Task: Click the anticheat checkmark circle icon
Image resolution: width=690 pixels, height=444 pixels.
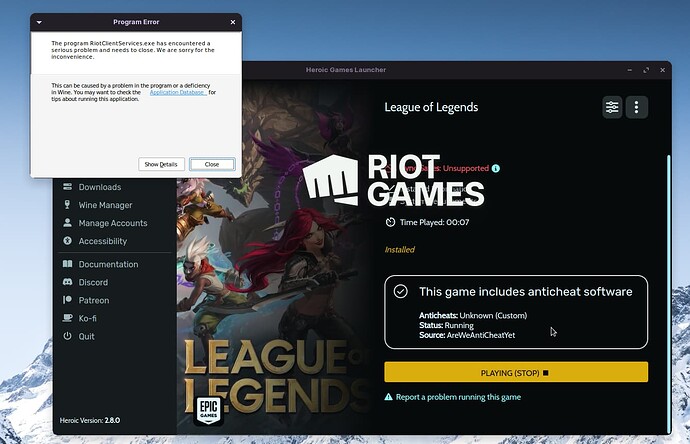Action: click(400, 291)
